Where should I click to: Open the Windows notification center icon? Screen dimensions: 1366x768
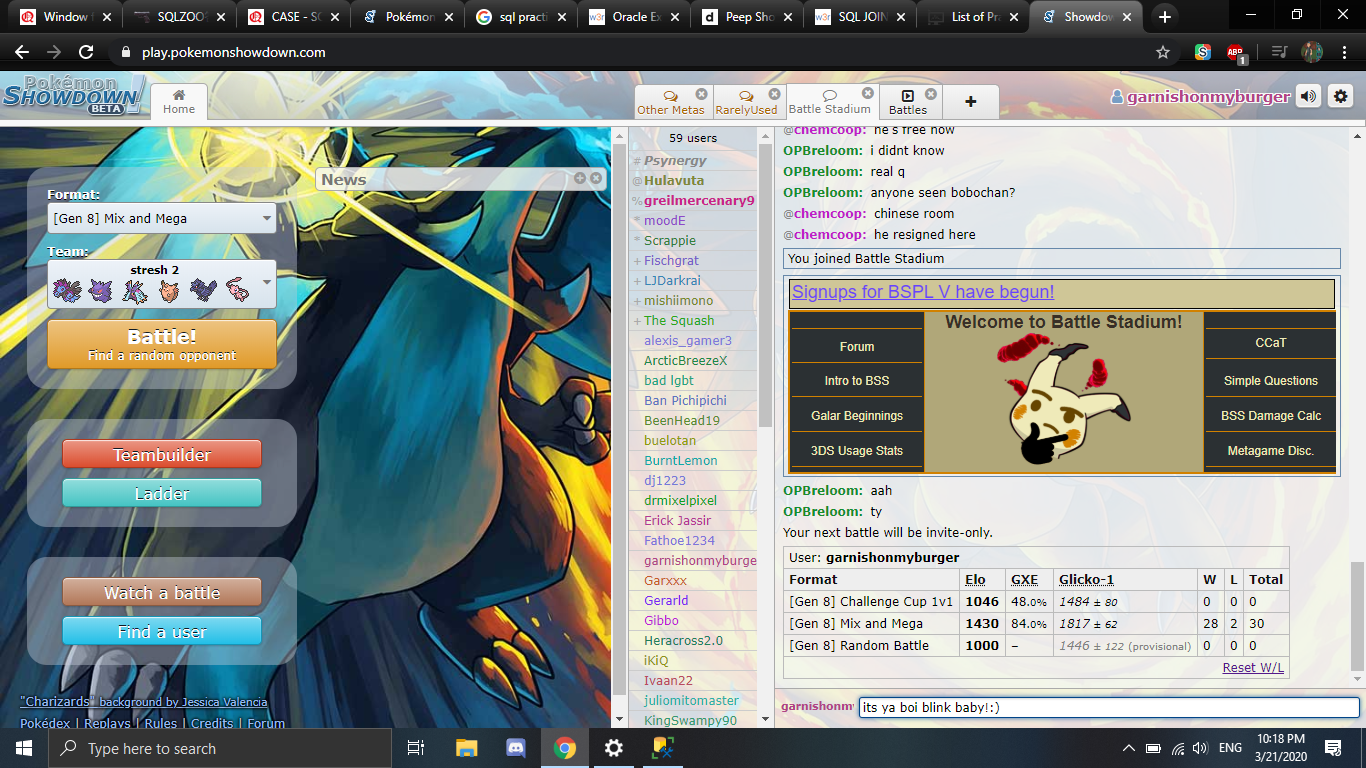pyautogui.click(x=1333, y=748)
